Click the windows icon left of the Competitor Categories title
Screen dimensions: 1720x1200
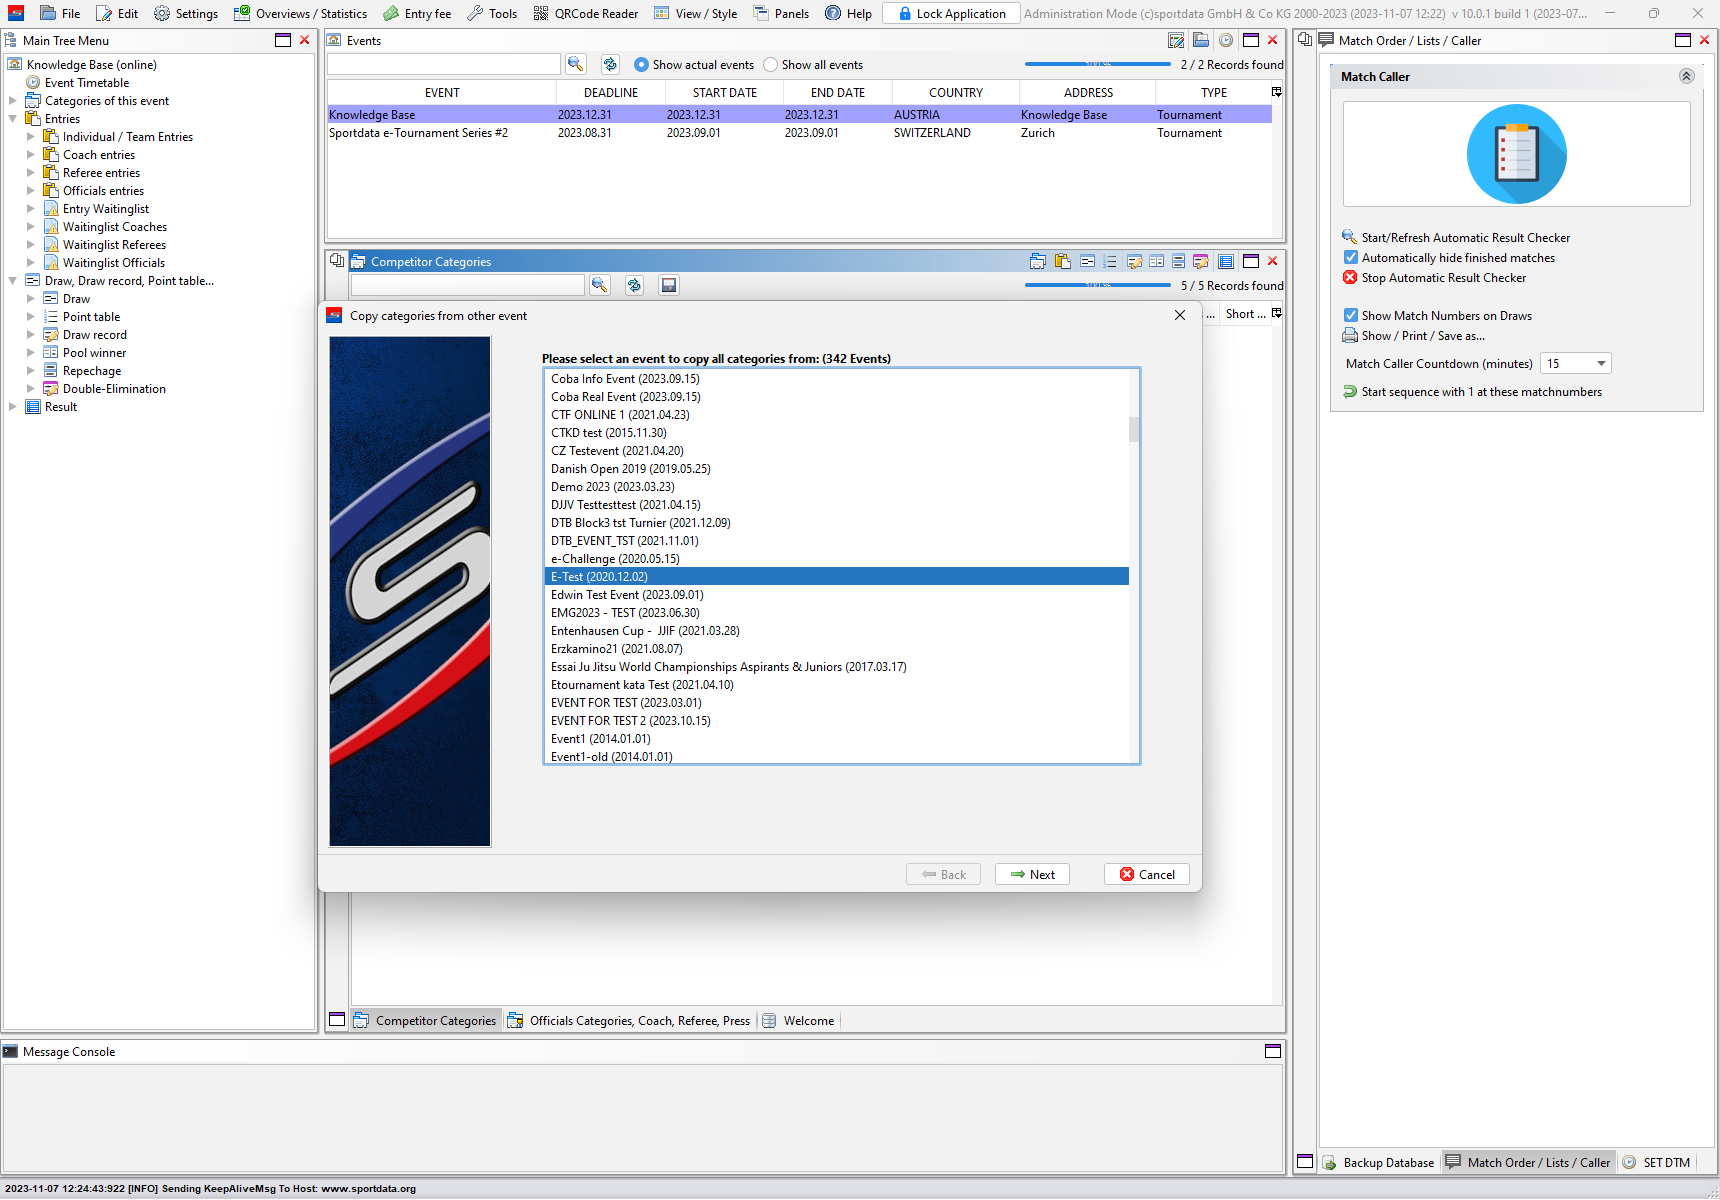pos(337,261)
